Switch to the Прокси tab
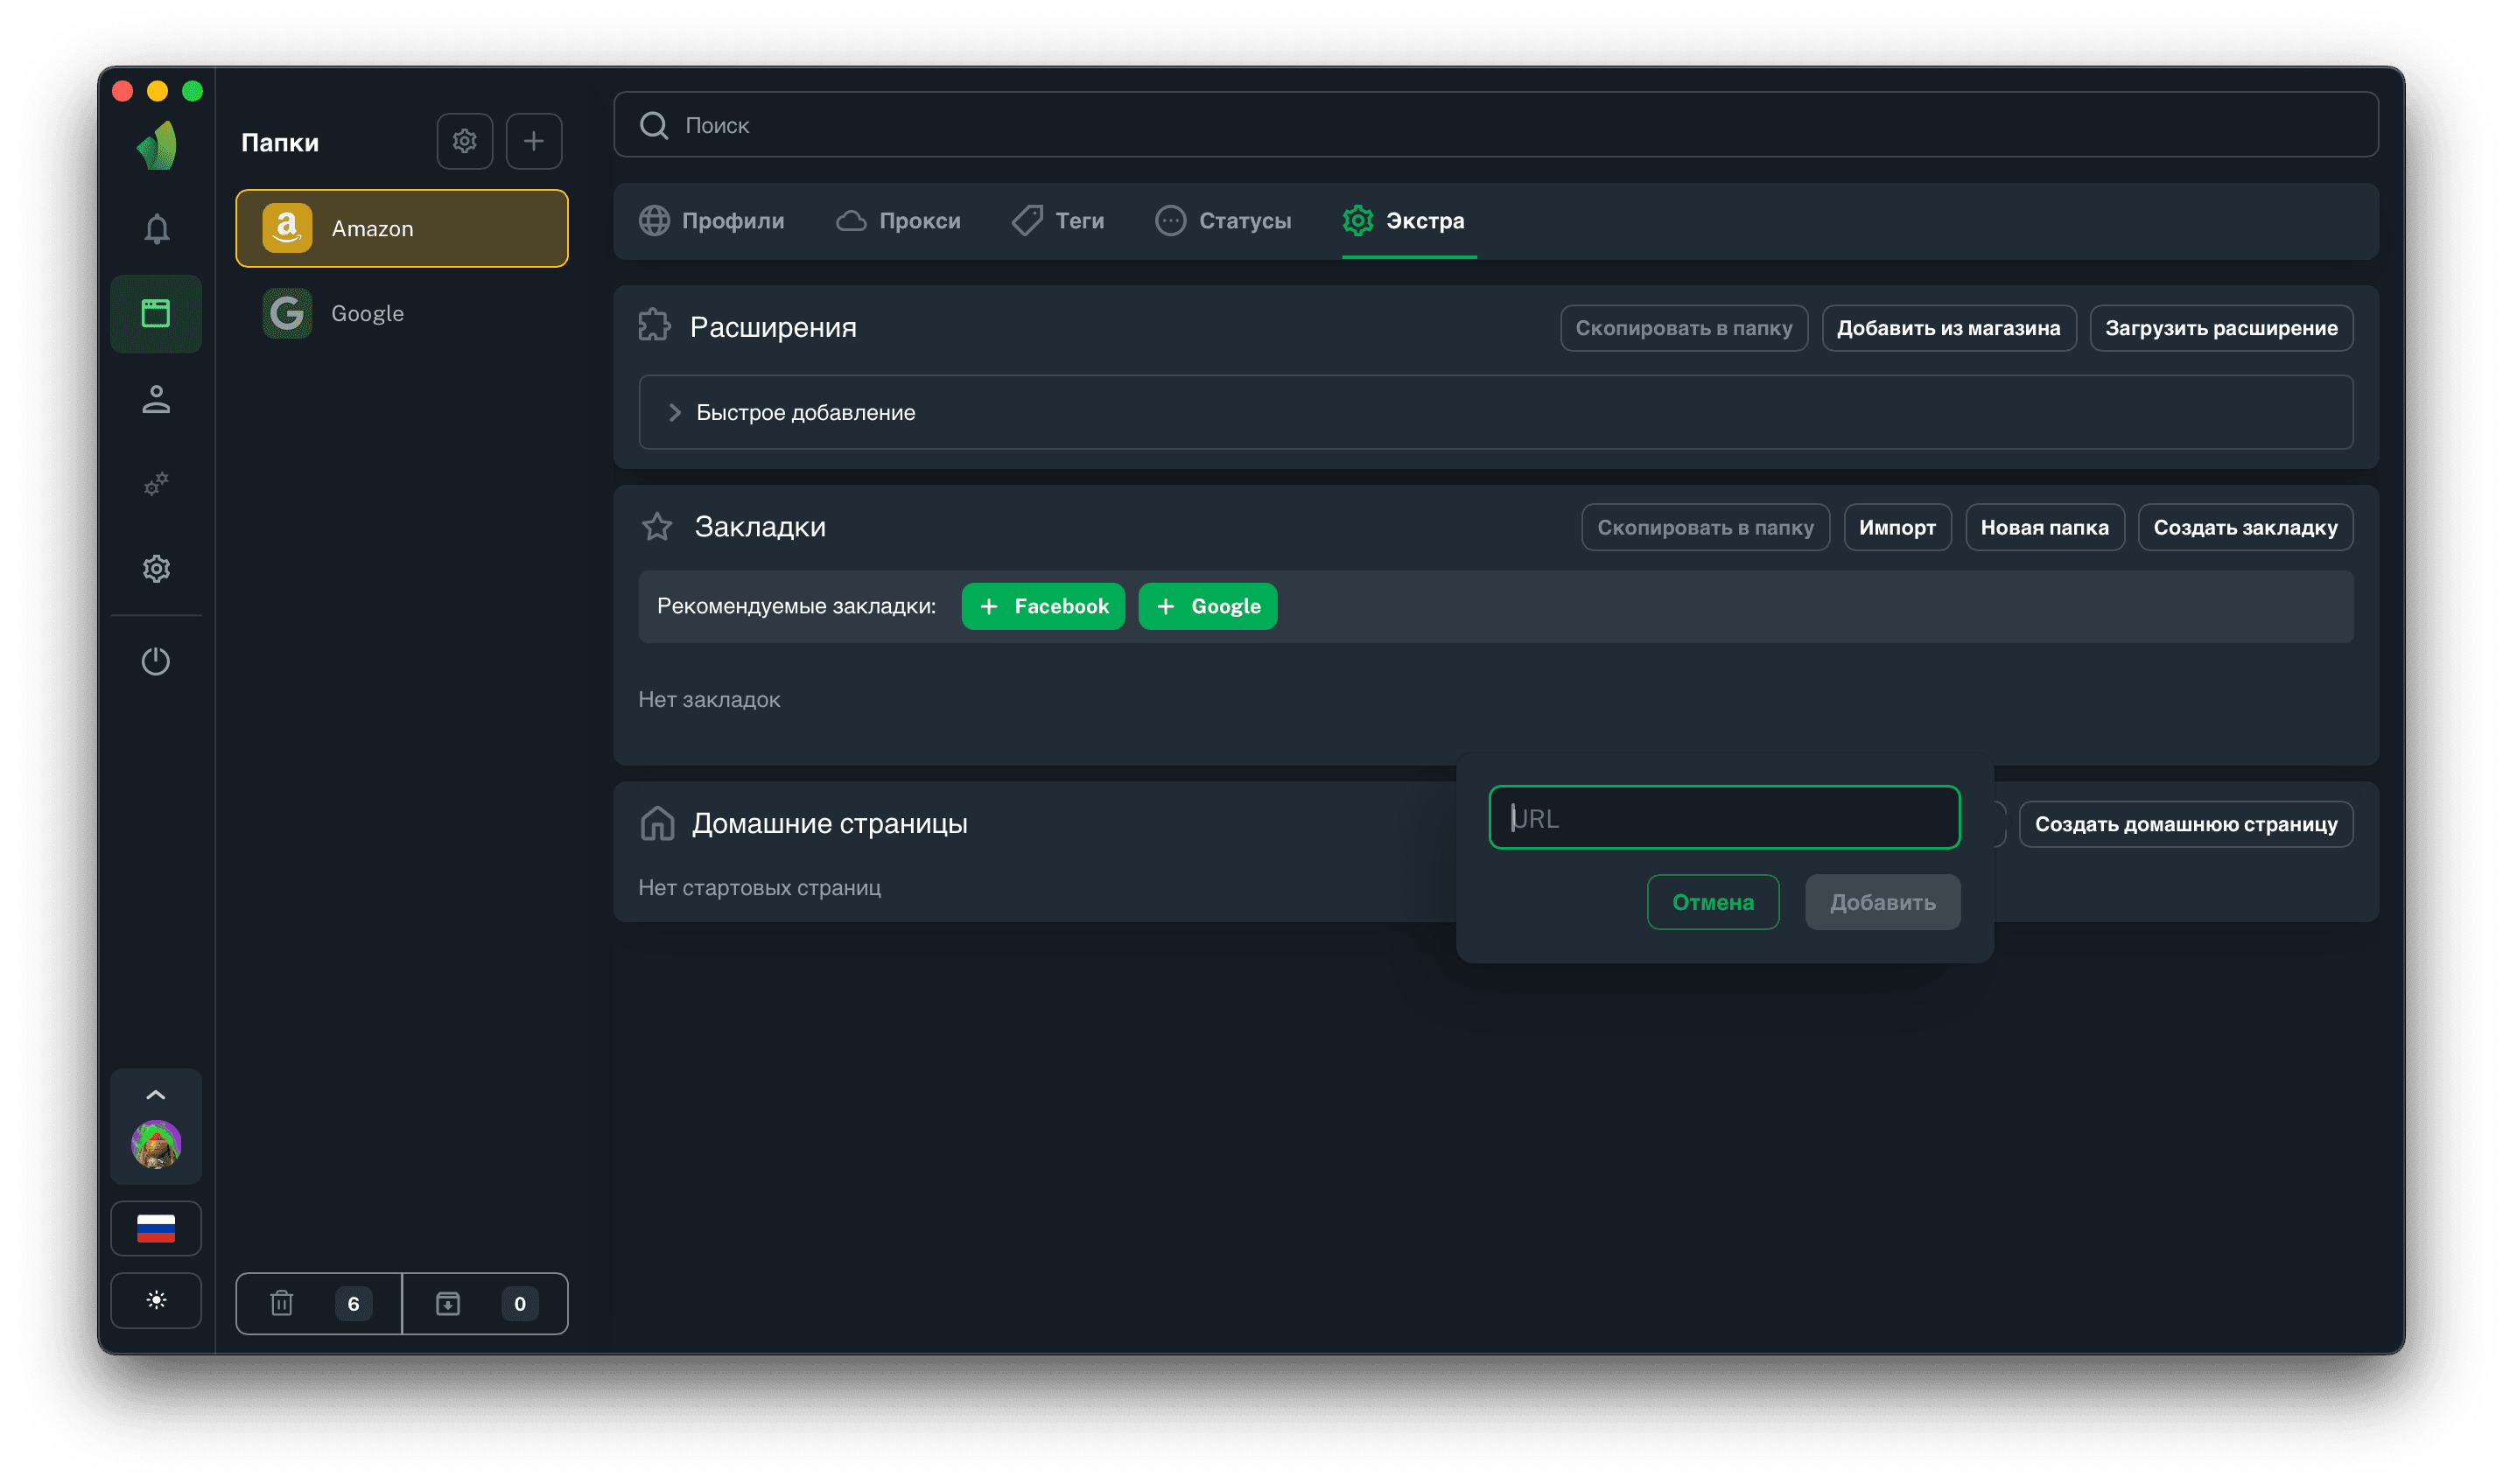The height and width of the screenshot is (1484, 2503). pyautogui.click(x=898, y=221)
